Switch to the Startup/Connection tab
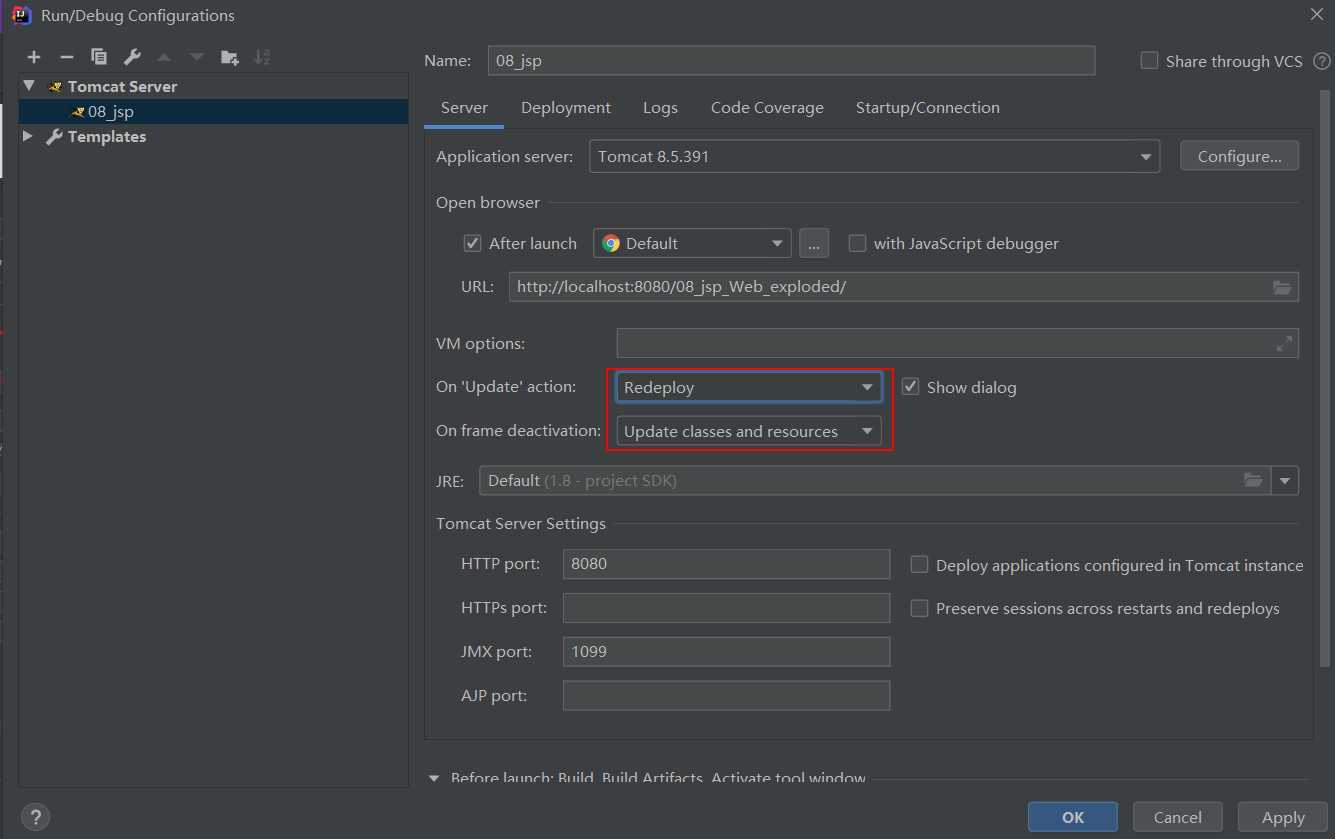Image resolution: width=1335 pixels, height=839 pixels. (x=927, y=107)
